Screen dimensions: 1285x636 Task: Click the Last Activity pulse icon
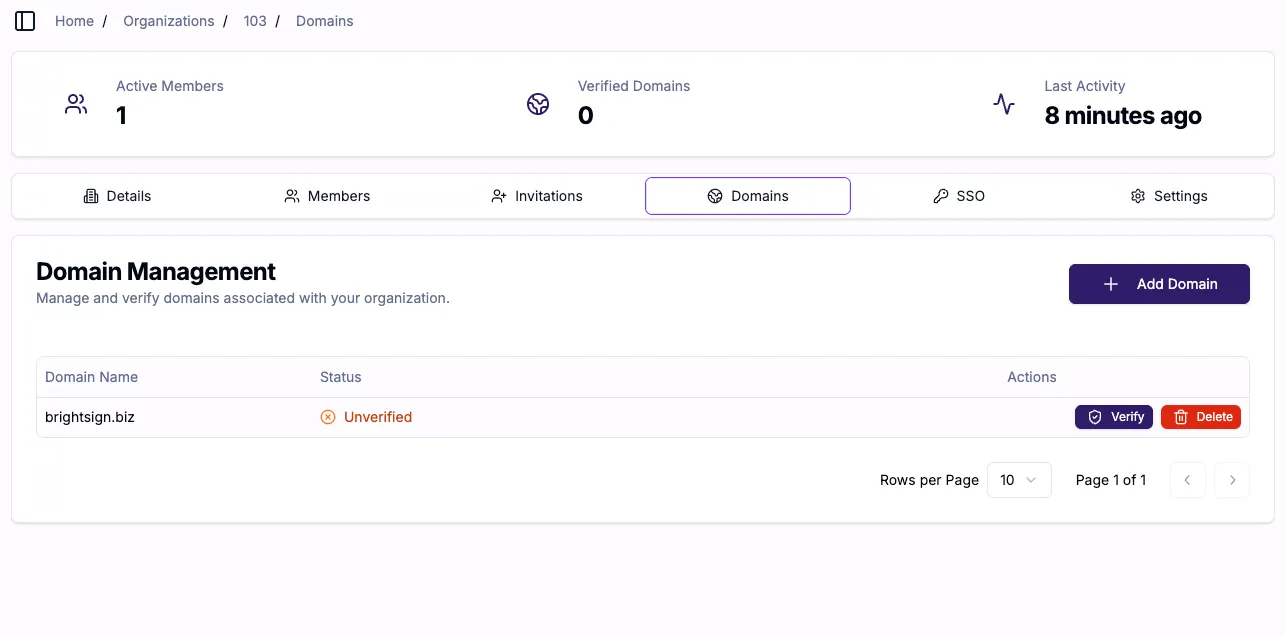(1004, 104)
